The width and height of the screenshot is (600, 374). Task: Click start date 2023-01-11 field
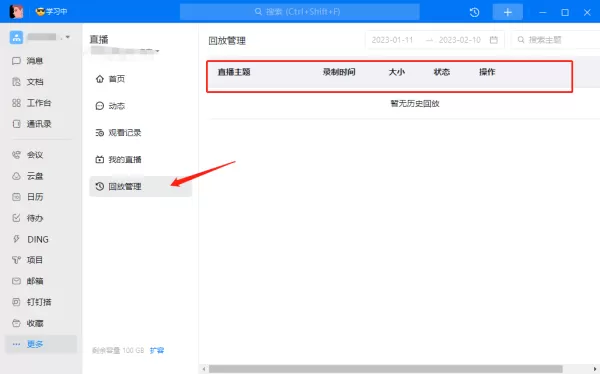[x=393, y=40]
